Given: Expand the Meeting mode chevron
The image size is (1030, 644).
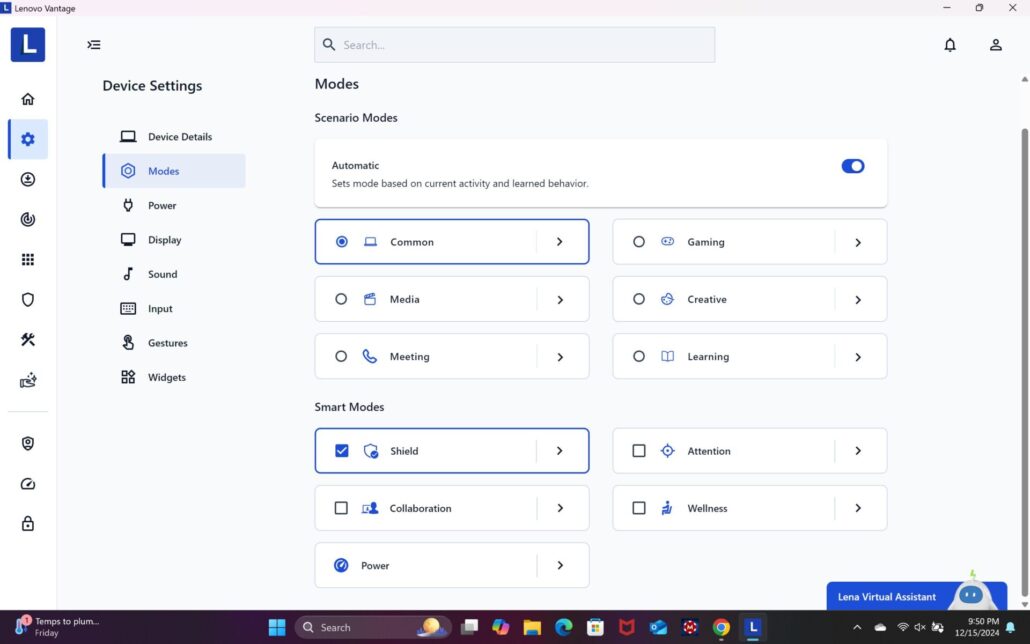Looking at the screenshot, I should point(560,357).
